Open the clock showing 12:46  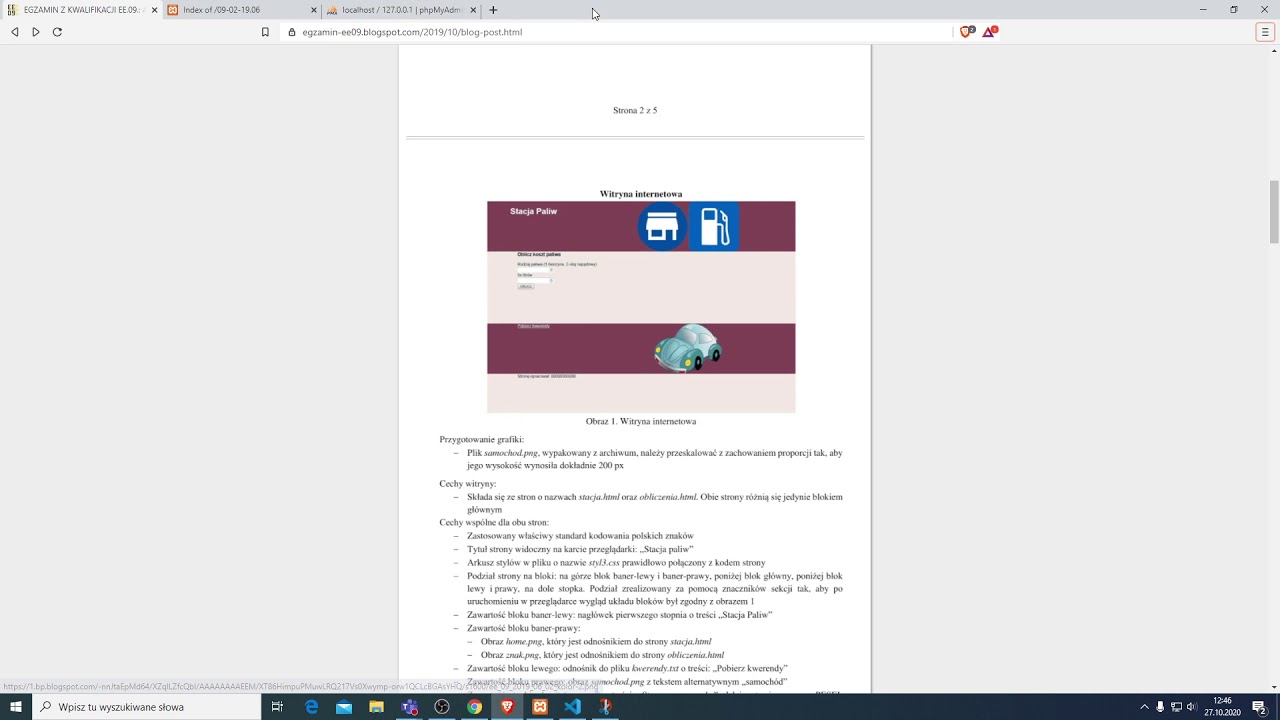1222,707
